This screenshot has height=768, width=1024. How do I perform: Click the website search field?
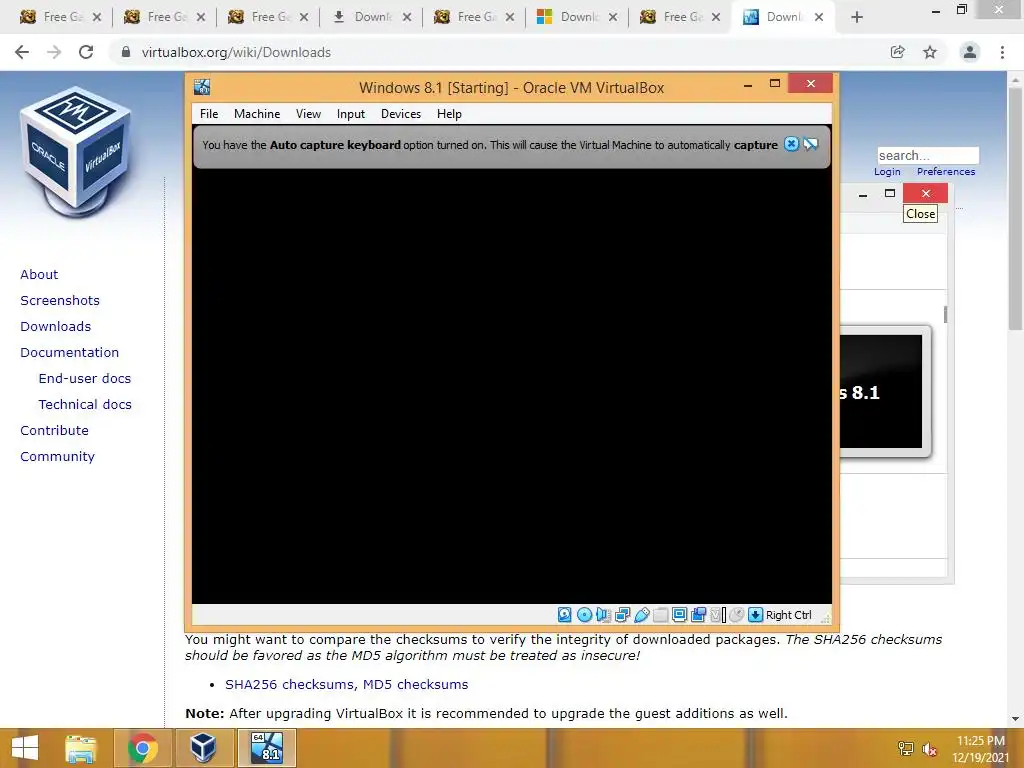[x=928, y=155]
